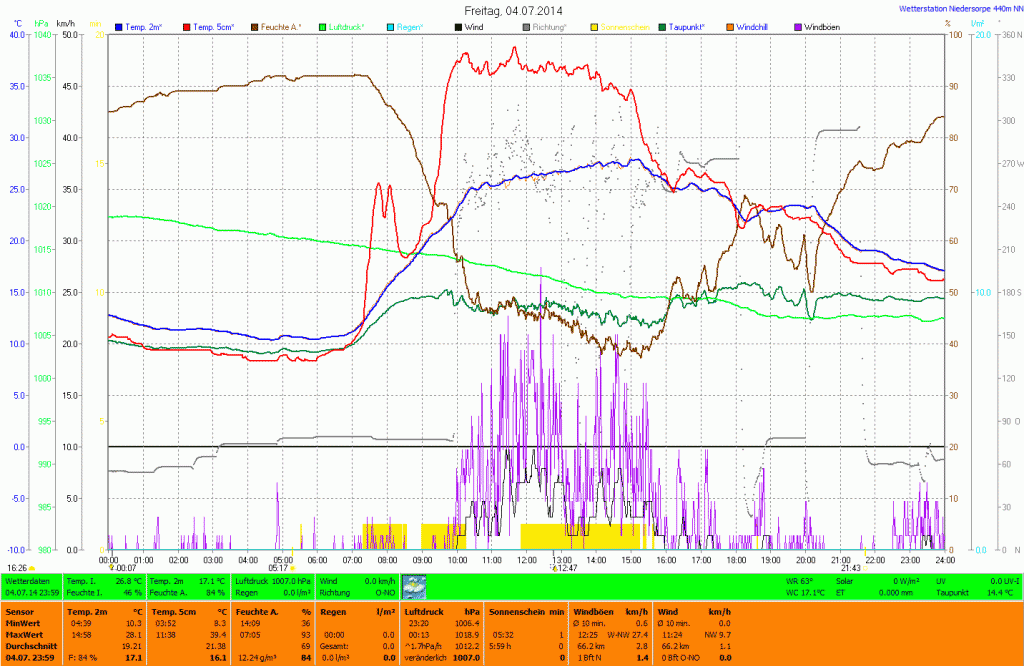This screenshot has width=1024, height=666.
Task: Click the green Luftdruck legend square
Action: 323,25
